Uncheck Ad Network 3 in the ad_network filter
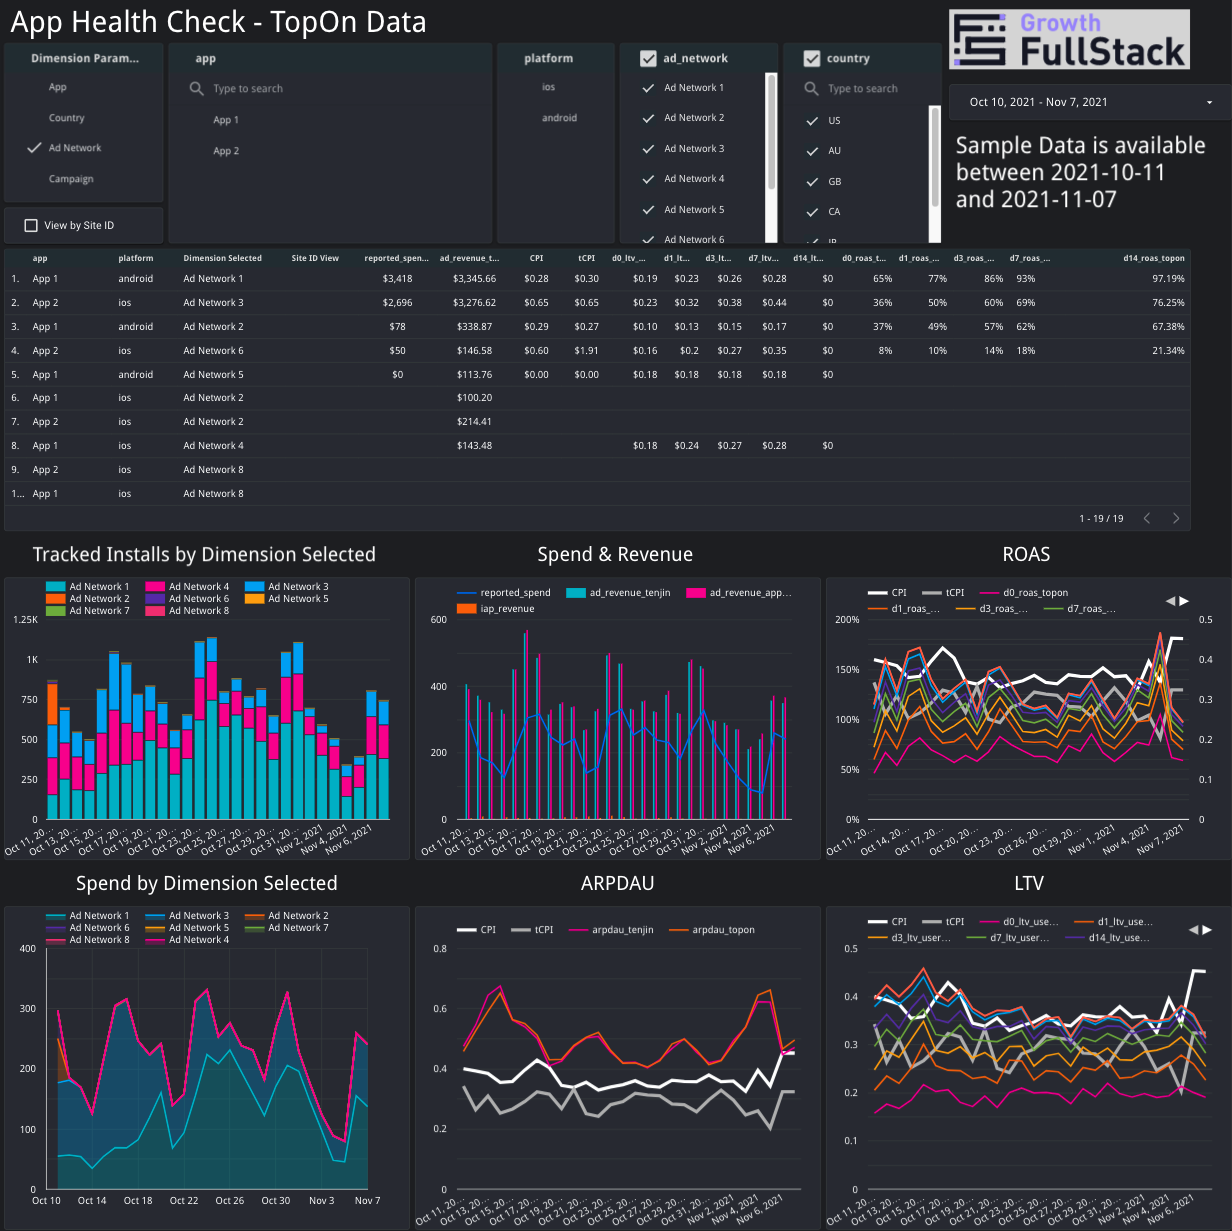 coord(648,148)
